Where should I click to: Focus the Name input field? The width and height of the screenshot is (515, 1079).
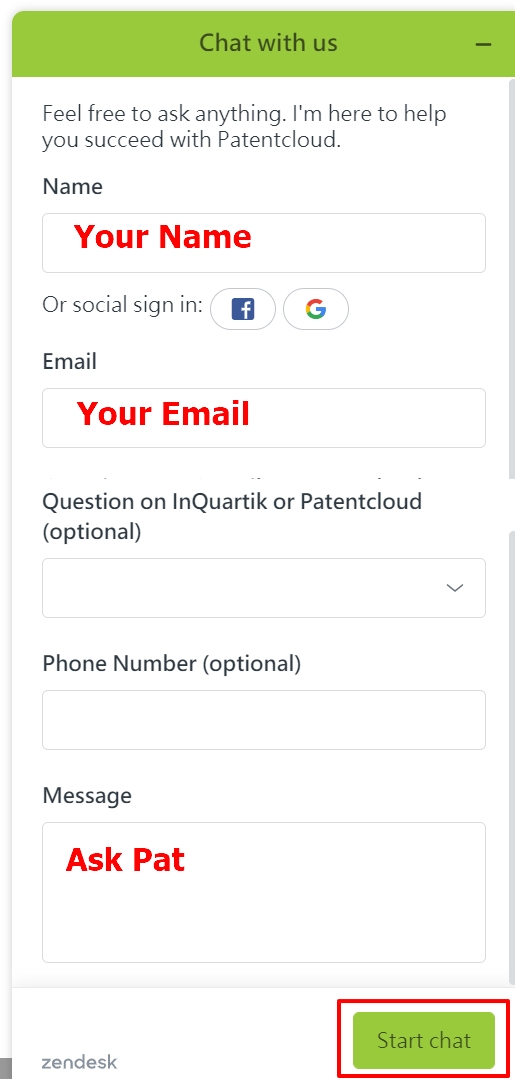[264, 243]
